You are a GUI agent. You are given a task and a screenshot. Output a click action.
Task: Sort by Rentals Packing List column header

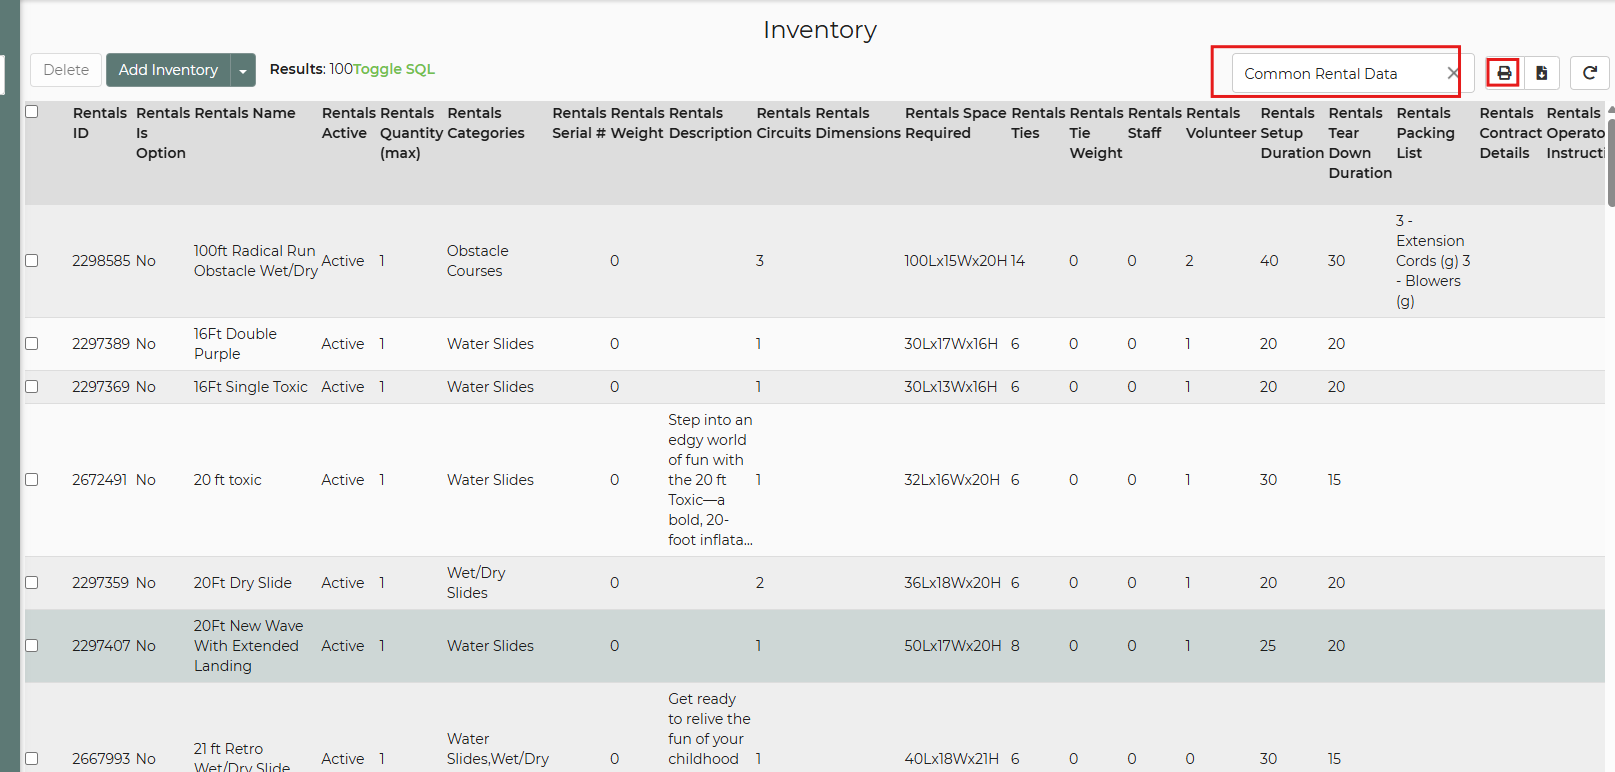click(1425, 133)
